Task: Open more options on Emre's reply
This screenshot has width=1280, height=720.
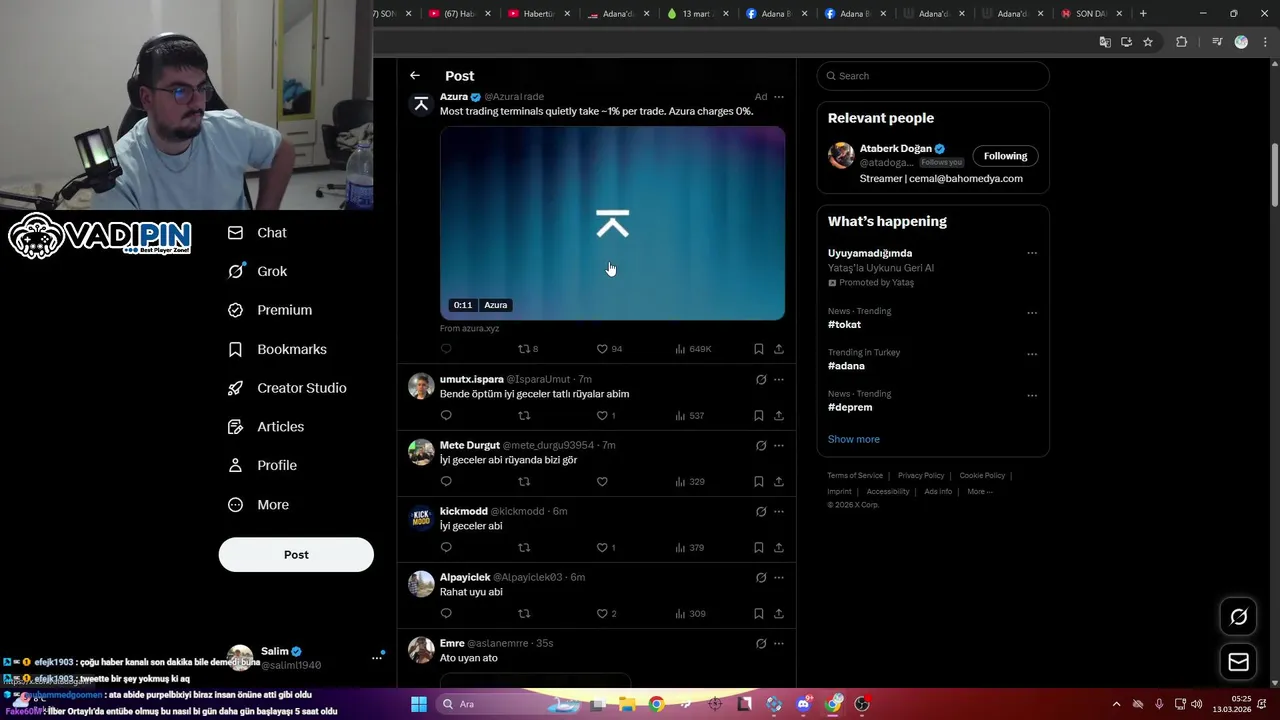Action: coord(779,644)
